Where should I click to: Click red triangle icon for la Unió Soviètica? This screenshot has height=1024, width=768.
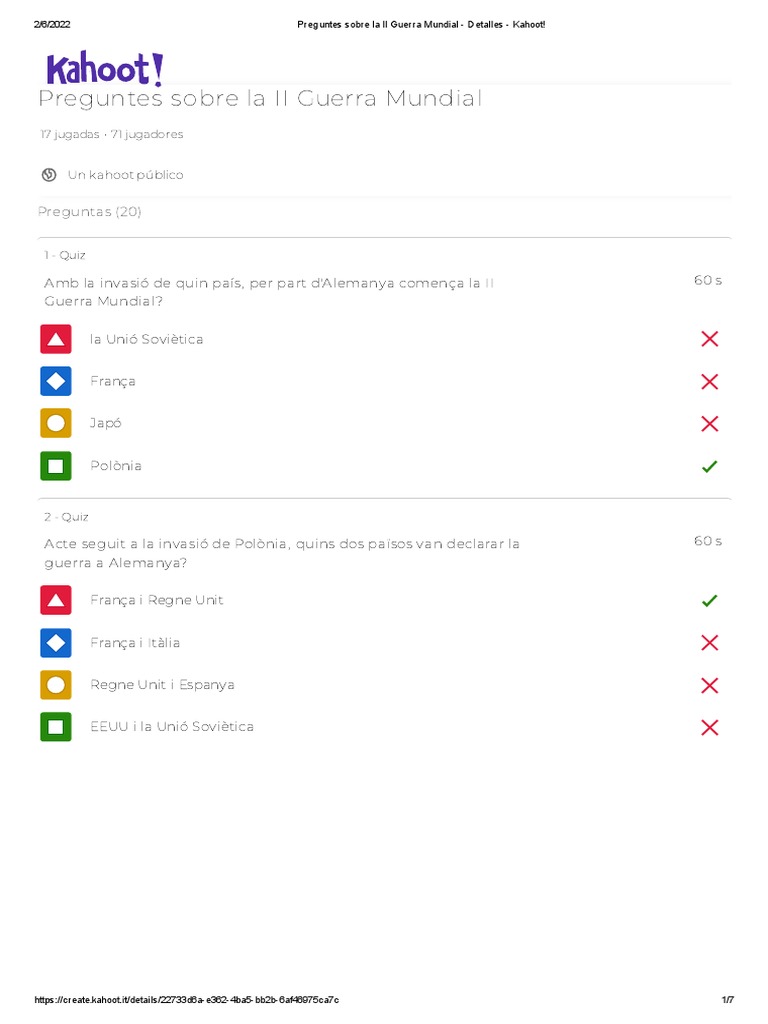click(x=56, y=339)
